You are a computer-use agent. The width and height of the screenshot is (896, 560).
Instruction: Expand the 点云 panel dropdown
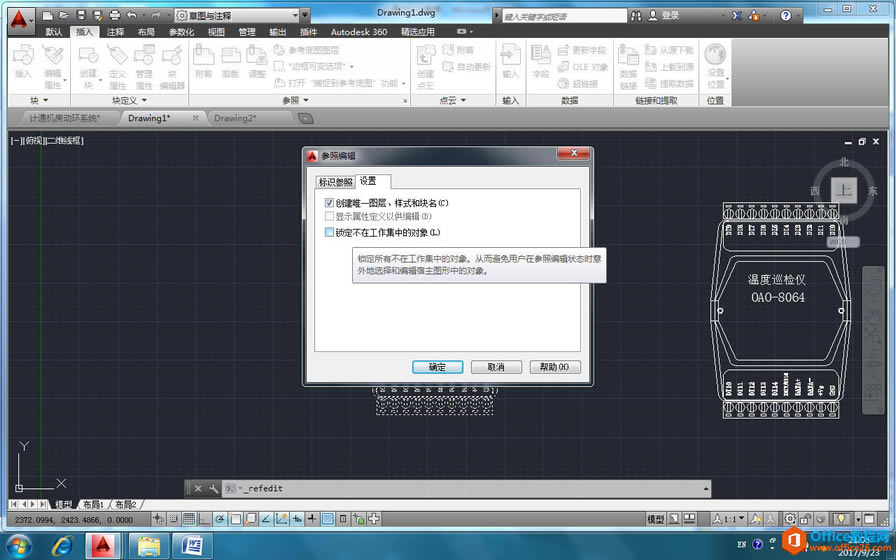click(453, 101)
